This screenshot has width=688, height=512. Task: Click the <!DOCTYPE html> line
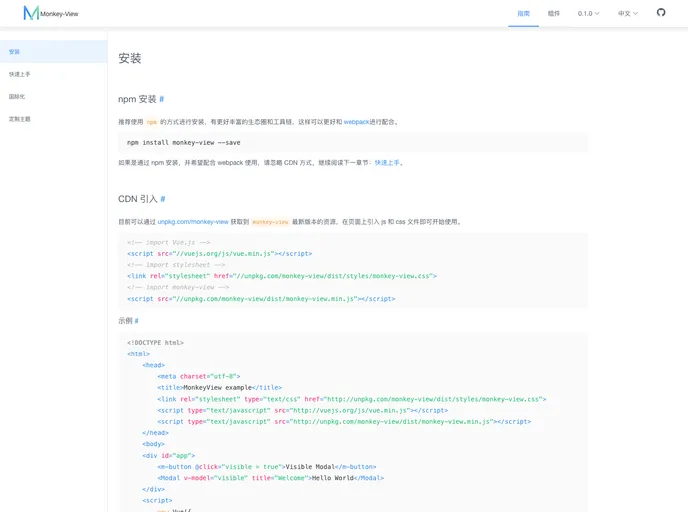pyautogui.click(x=155, y=343)
